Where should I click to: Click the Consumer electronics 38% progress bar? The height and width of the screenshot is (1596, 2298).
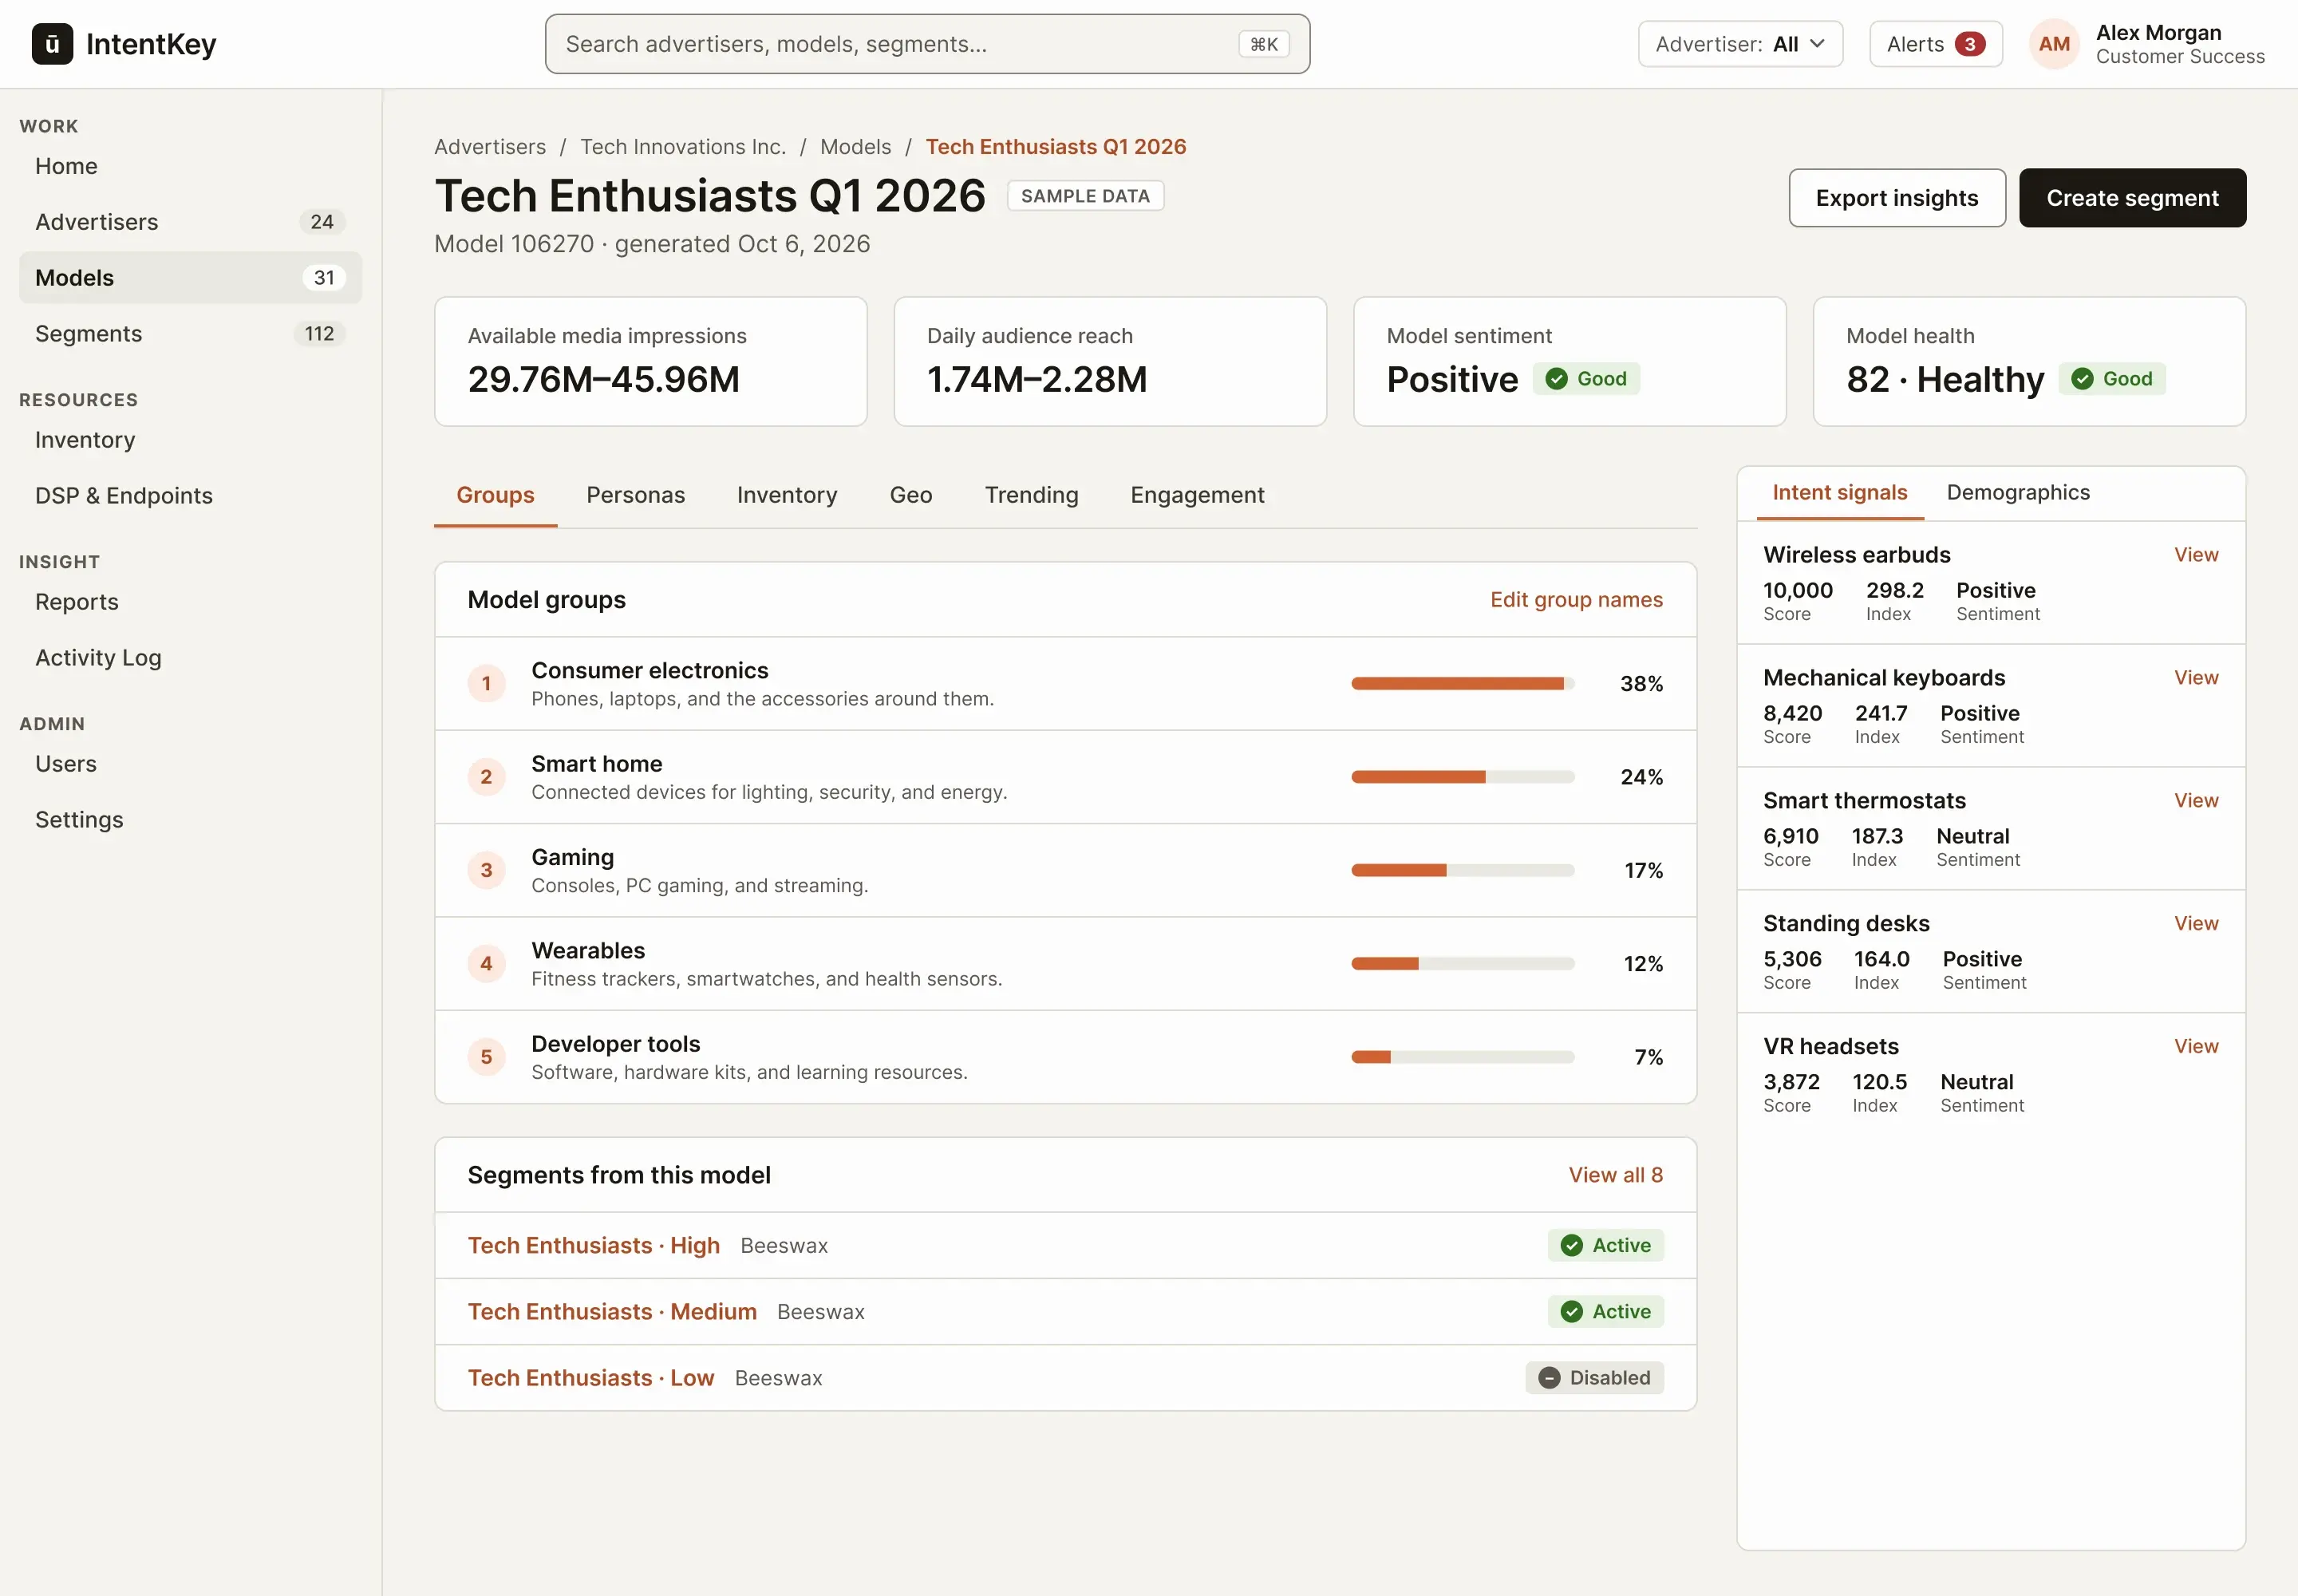pos(1462,684)
